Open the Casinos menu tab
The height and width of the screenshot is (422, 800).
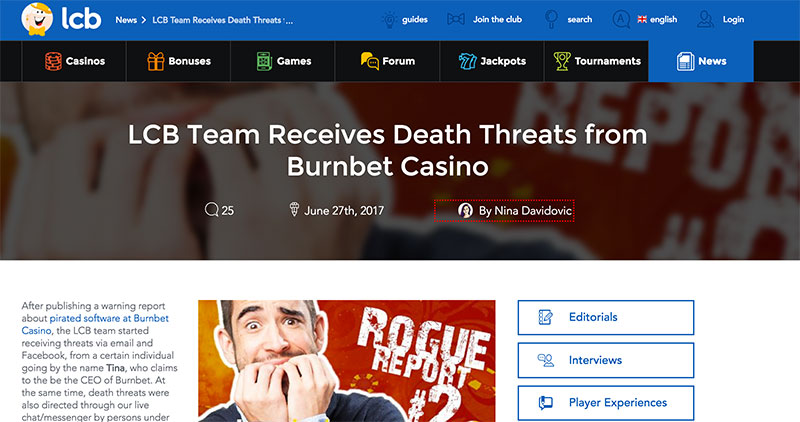pos(74,61)
